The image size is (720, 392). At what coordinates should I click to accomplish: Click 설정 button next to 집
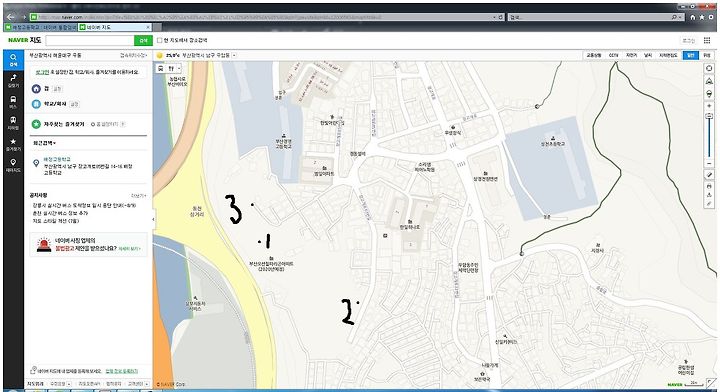pyautogui.click(x=57, y=89)
